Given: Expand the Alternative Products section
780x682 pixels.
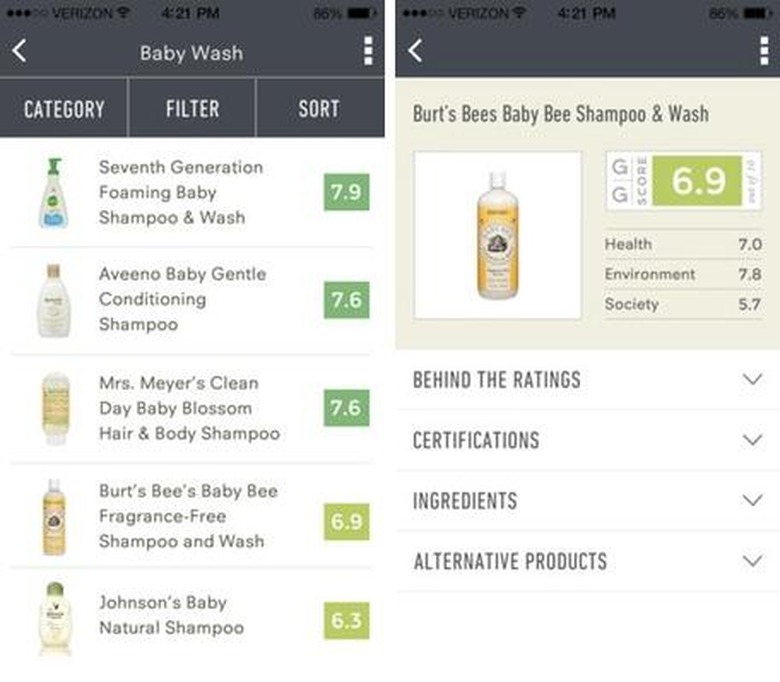Looking at the screenshot, I should point(588,561).
